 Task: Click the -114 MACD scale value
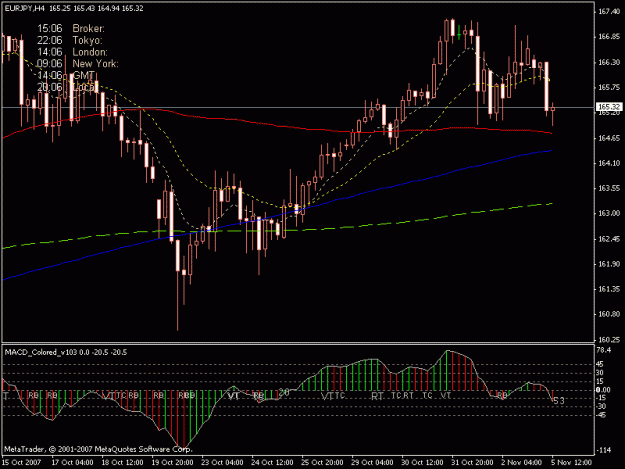(604, 450)
